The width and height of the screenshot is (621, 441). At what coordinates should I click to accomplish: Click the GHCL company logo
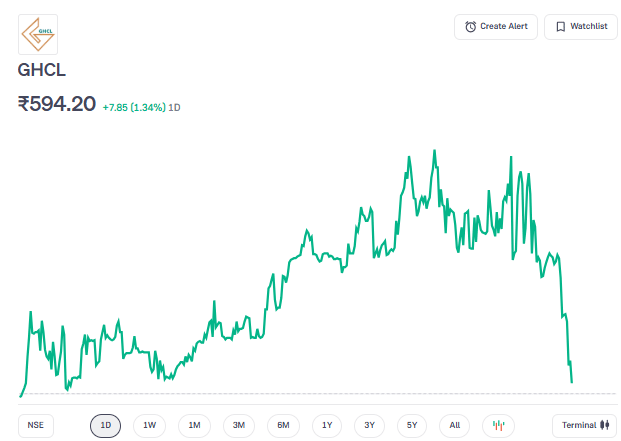[x=38, y=34]
